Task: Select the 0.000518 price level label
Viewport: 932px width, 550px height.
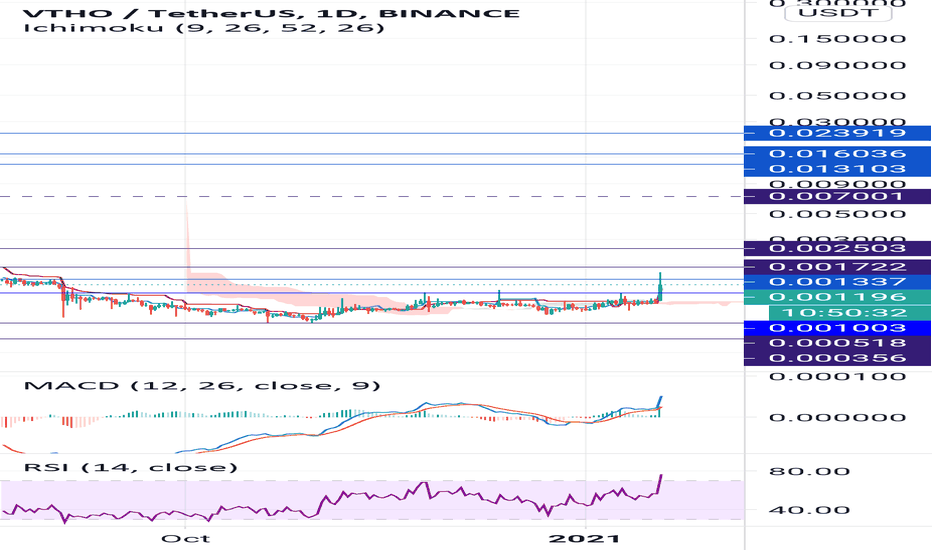Action: 837,343
